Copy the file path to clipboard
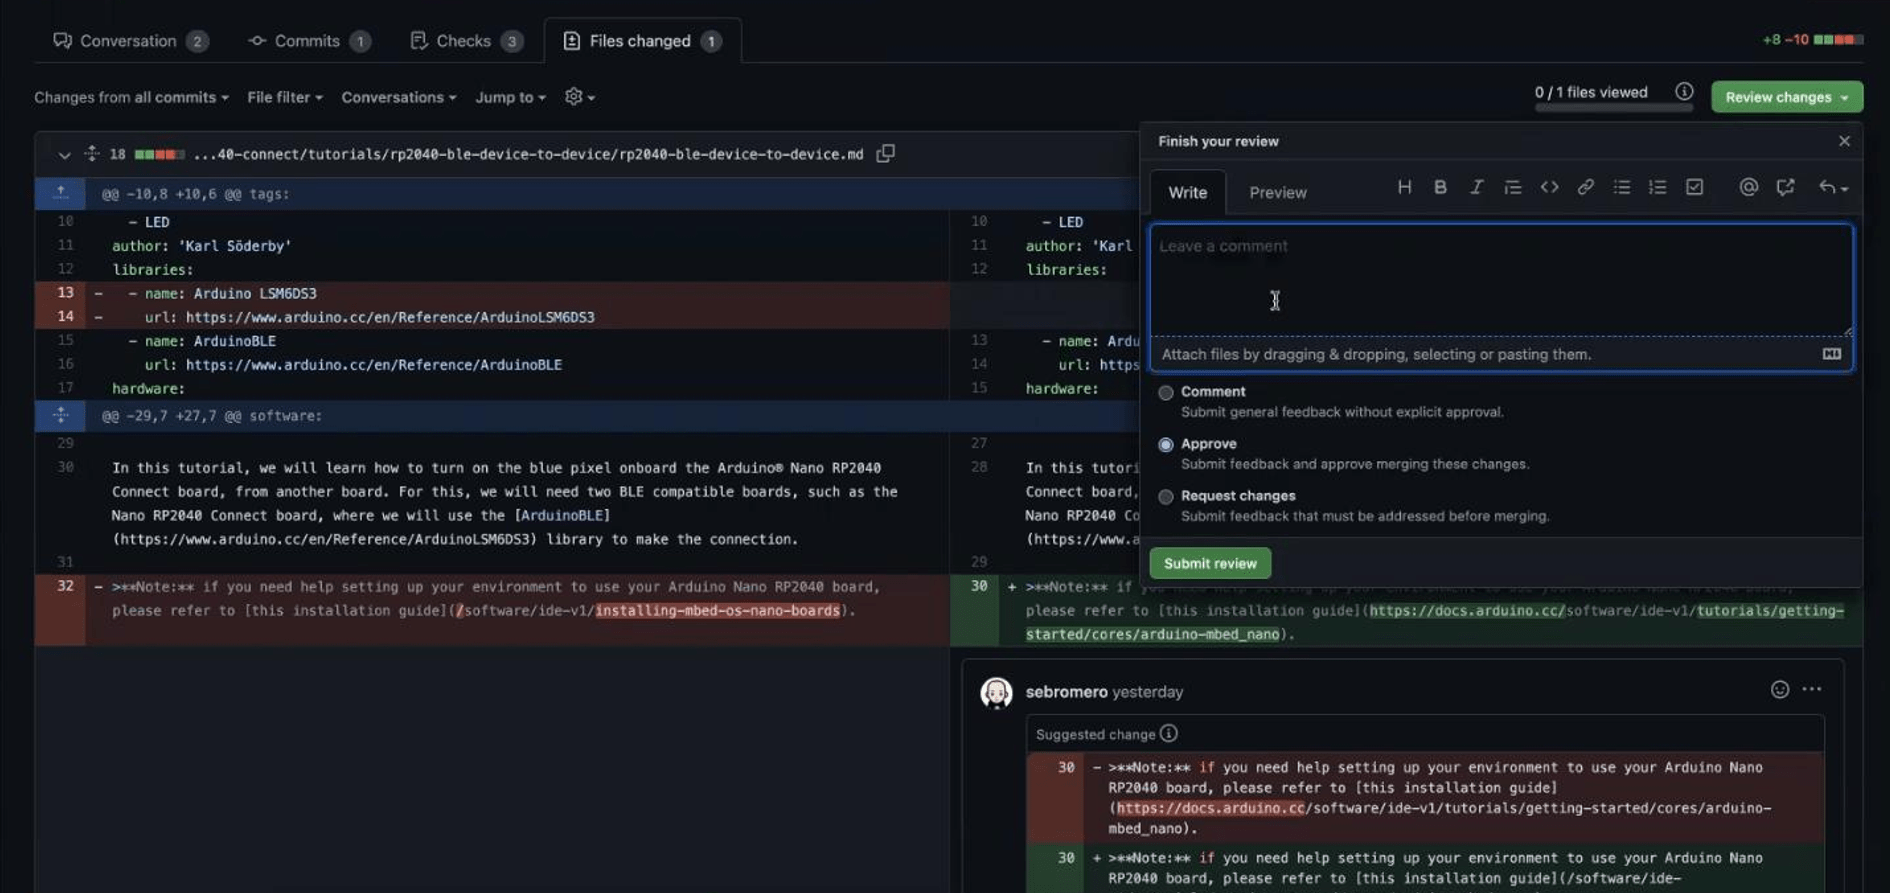The image size is (1890, 893). coord(885,154)
